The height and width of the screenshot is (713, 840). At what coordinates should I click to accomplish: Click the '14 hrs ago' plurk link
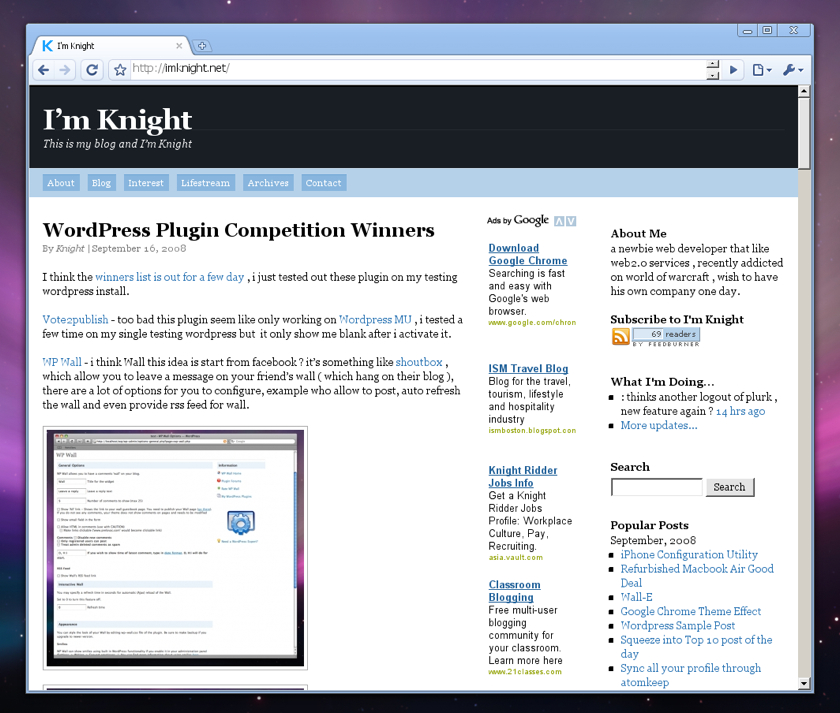(x=740, y=411)
